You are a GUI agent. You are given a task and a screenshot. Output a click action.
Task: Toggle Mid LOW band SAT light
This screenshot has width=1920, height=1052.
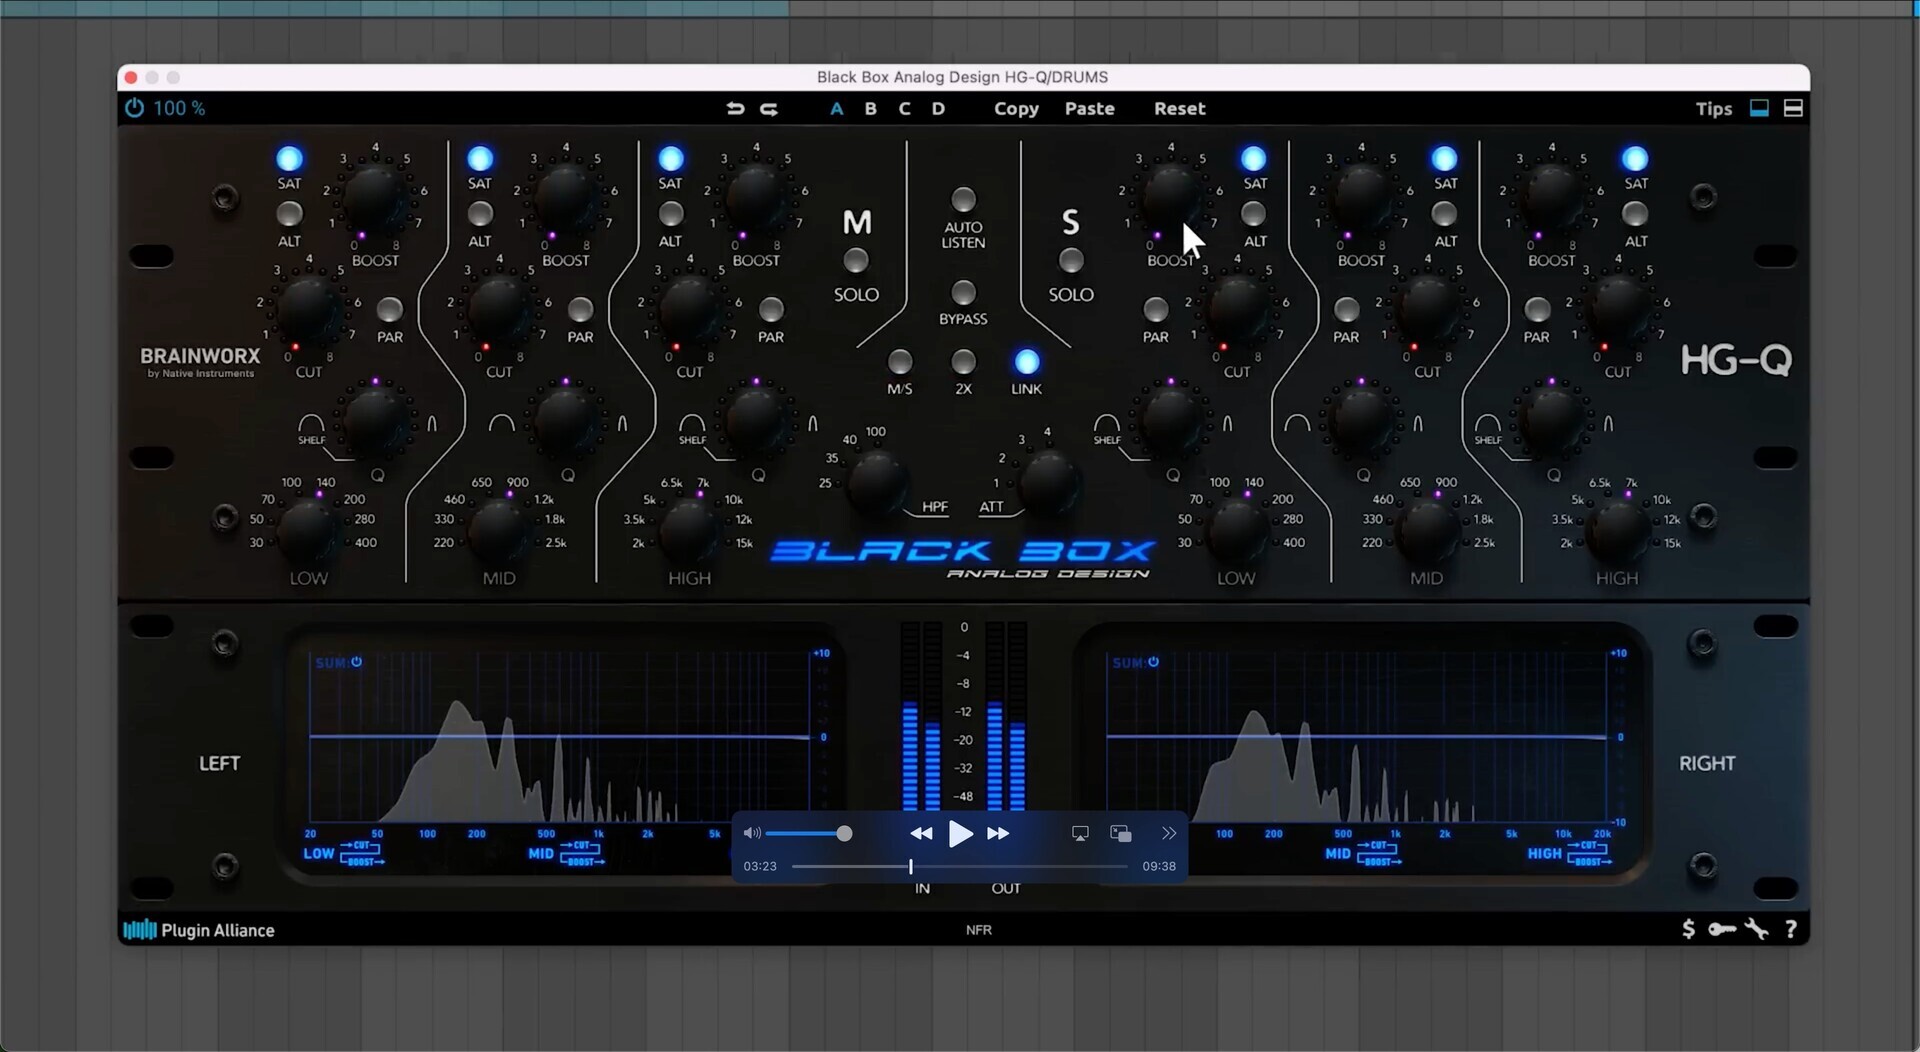[289, 159]
